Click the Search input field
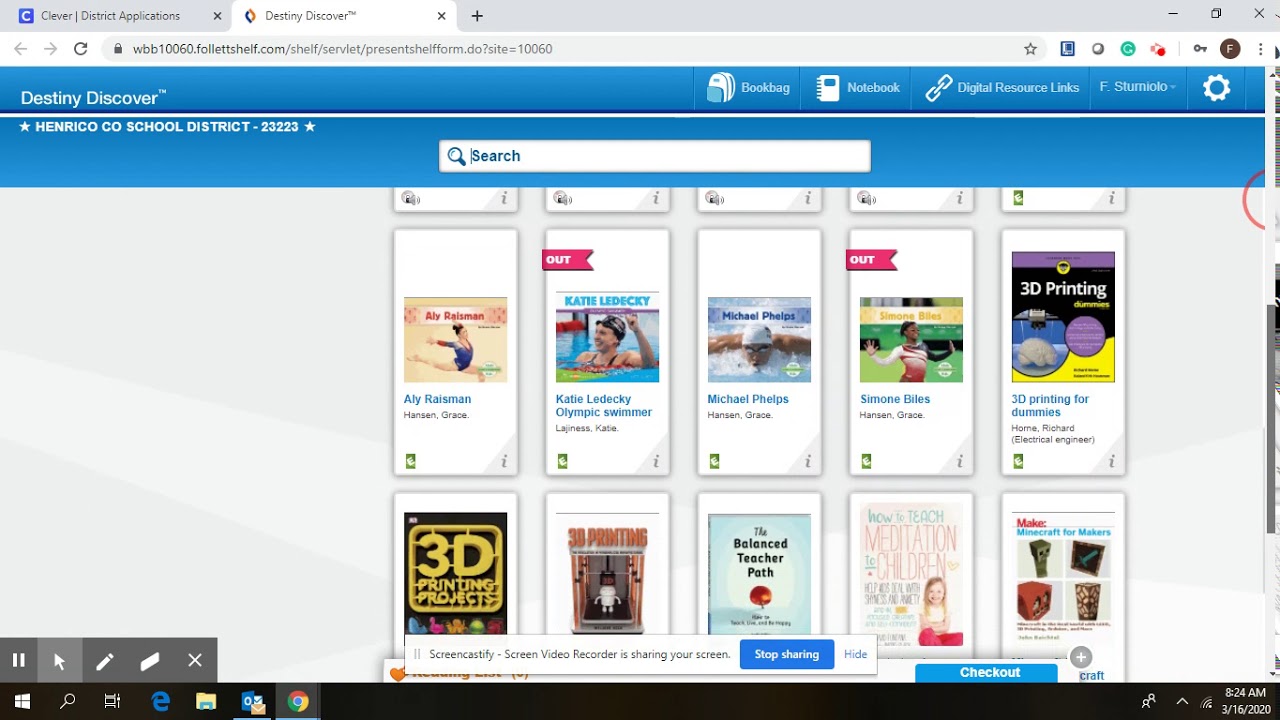The width and height of the screenshot is (1280, 720). tap(654, 156)
